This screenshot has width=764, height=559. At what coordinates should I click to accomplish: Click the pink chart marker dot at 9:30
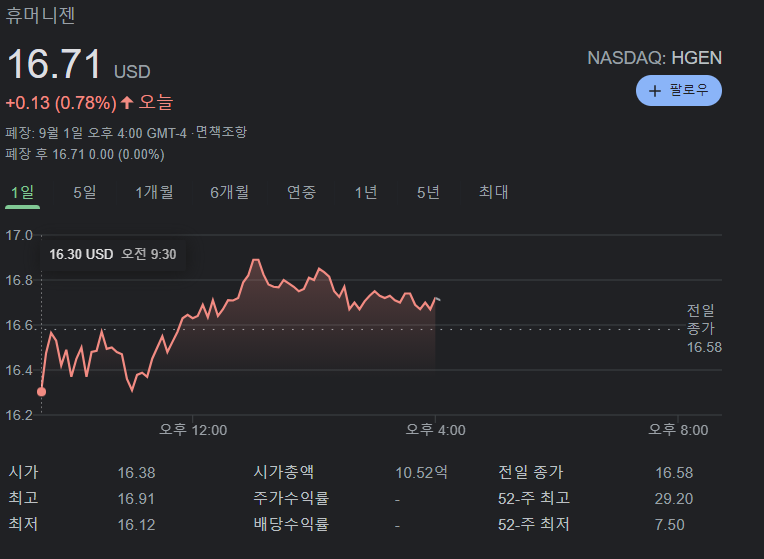click(41, 392)
